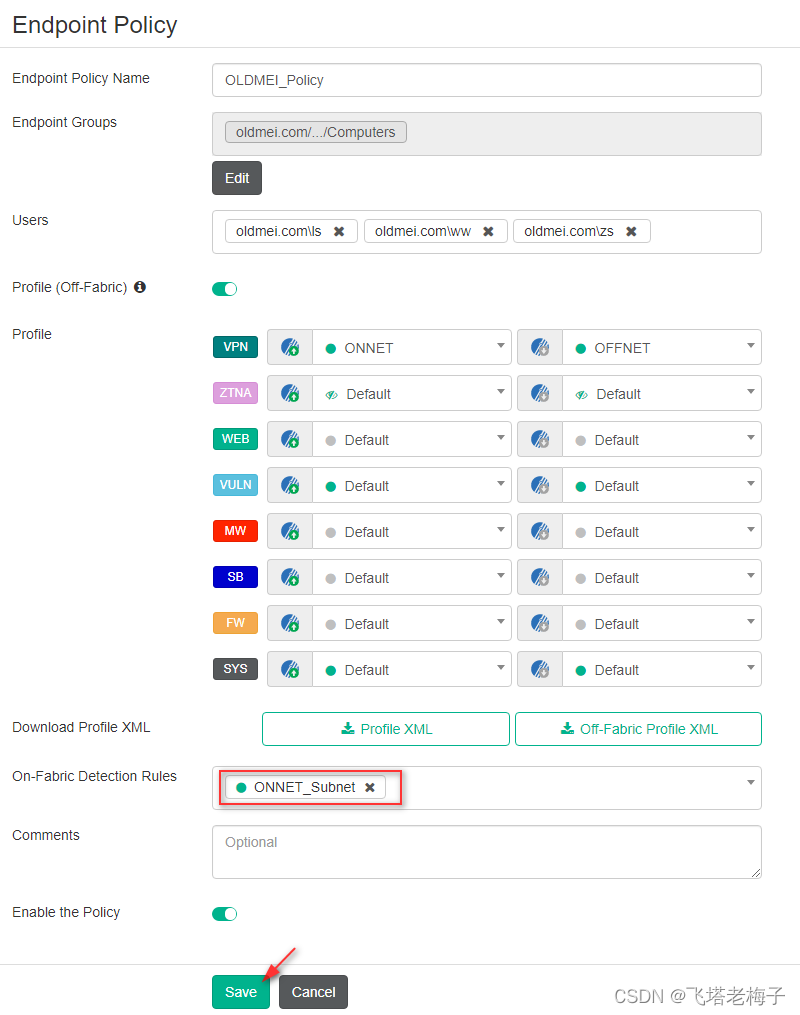
Task: Open off-fabric SB Default dropdown
Action: 661,577
